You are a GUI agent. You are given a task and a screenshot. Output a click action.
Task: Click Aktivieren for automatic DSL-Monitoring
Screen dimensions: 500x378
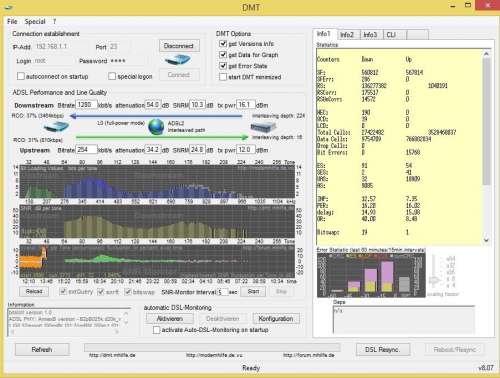pos(170,319)
